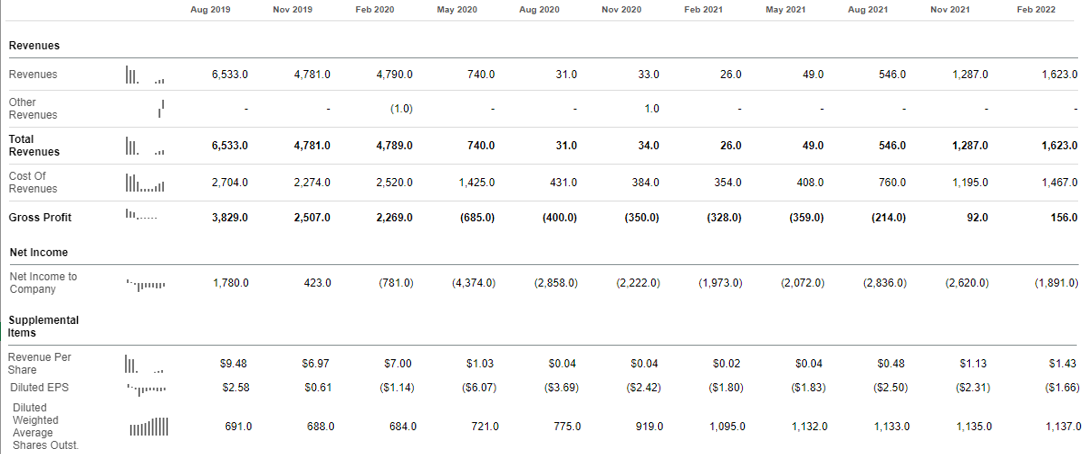This screenshot has height=454, width=1091.
Task: Click the Nov 2020 column header
Action: point(621,9)
